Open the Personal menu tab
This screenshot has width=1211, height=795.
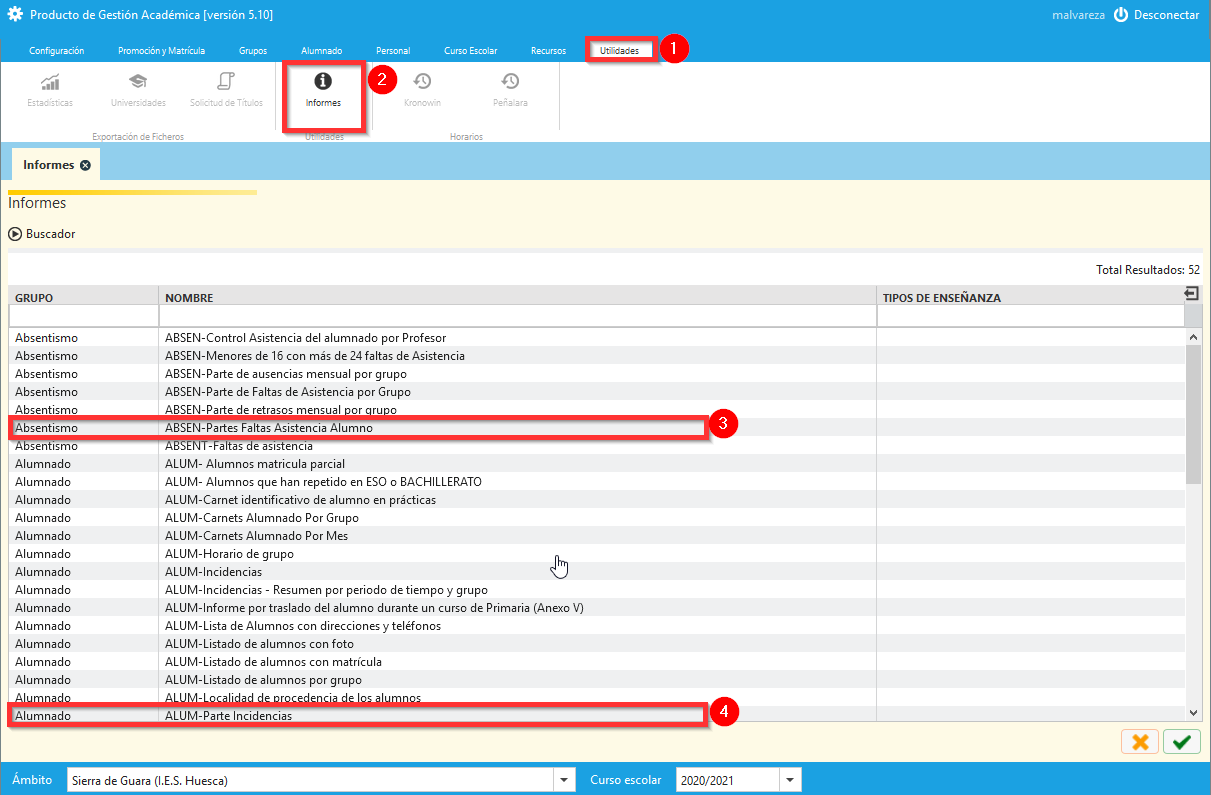[x=393, y=50]
